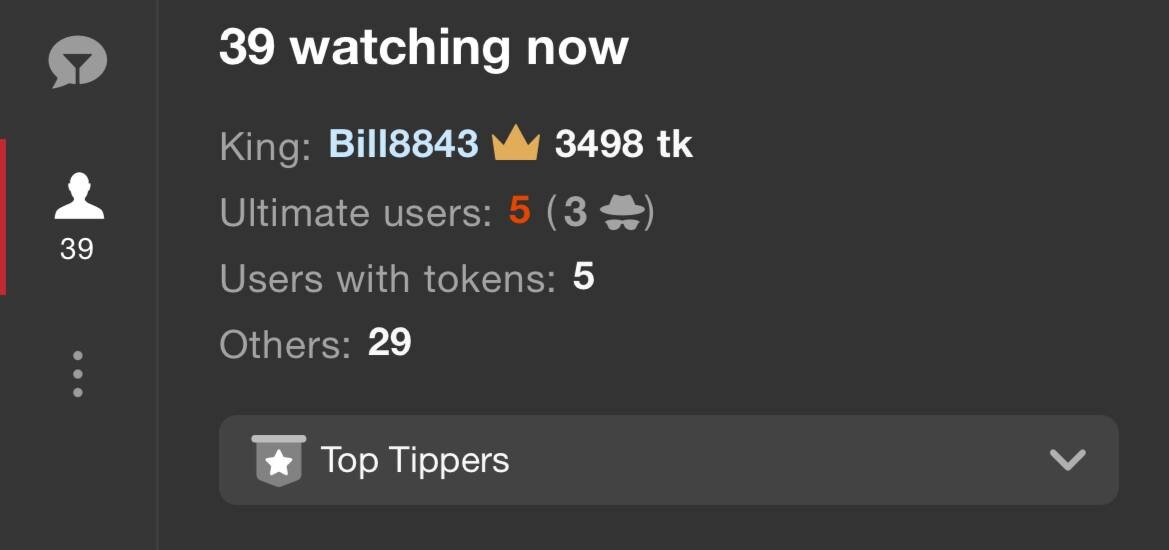Click the Users with tokens count 5

pyautogui.click(x=584, y=277)
